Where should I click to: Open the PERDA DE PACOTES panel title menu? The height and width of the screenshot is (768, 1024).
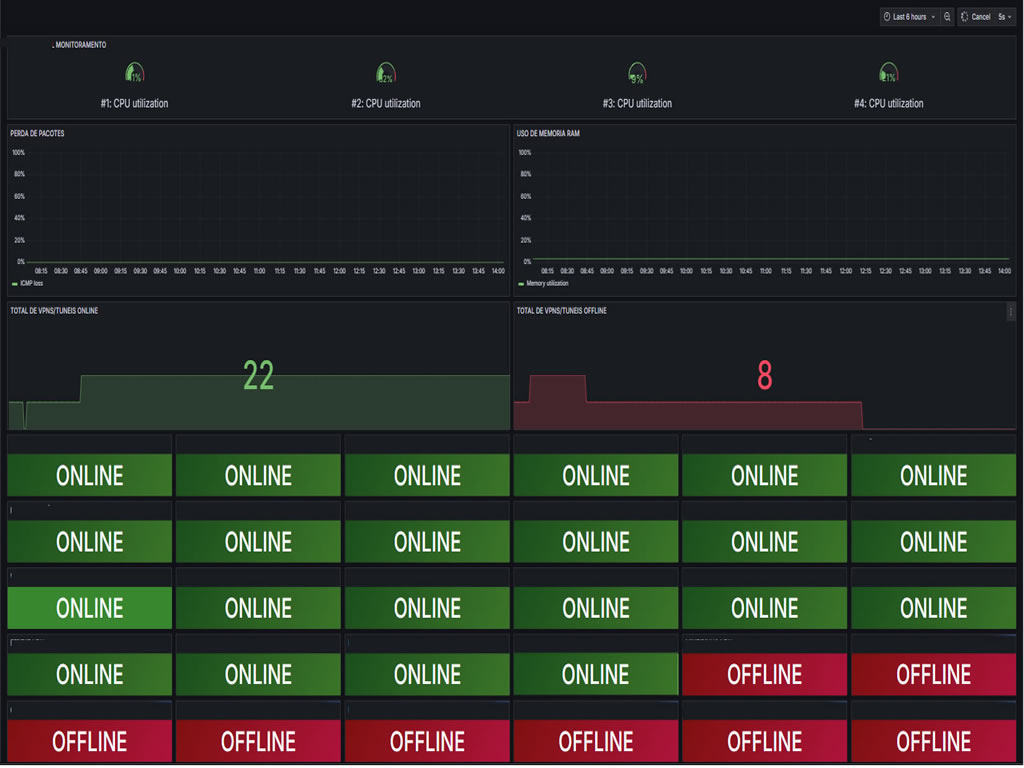37,133
